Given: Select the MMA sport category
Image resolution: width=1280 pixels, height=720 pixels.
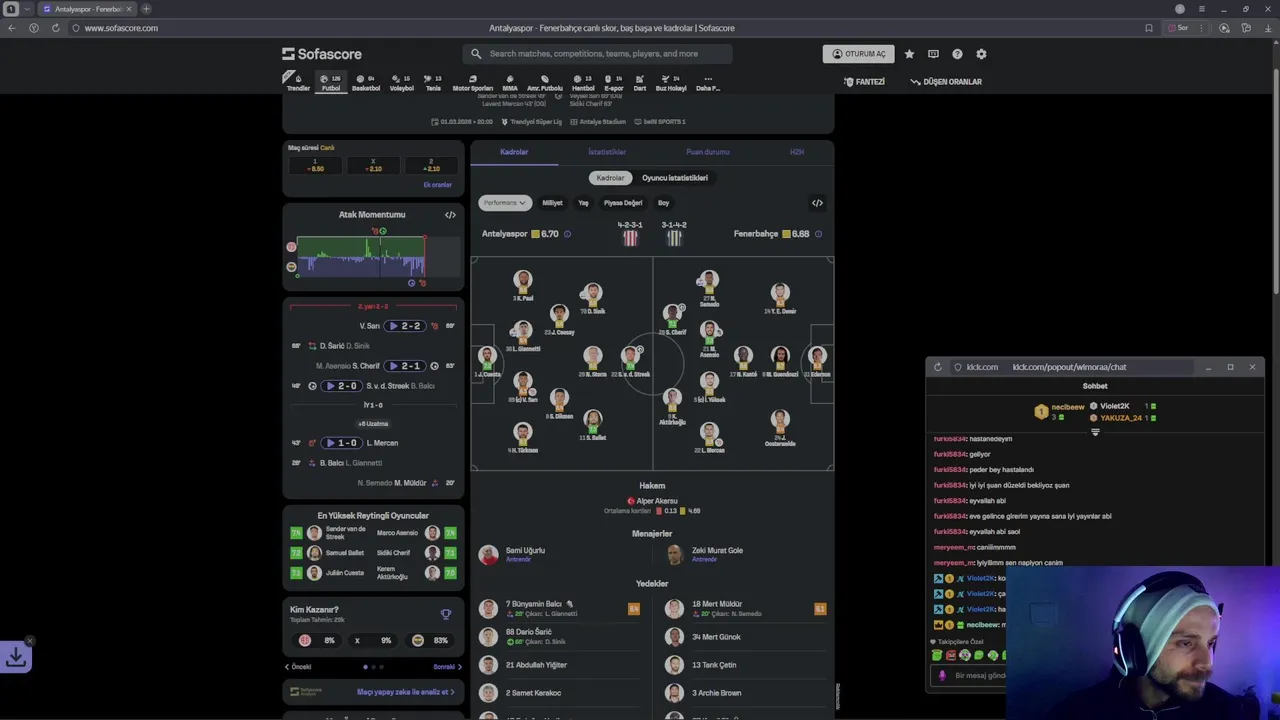Looking at the screenshot, I should pyautogui.click(x=510, y=82).
